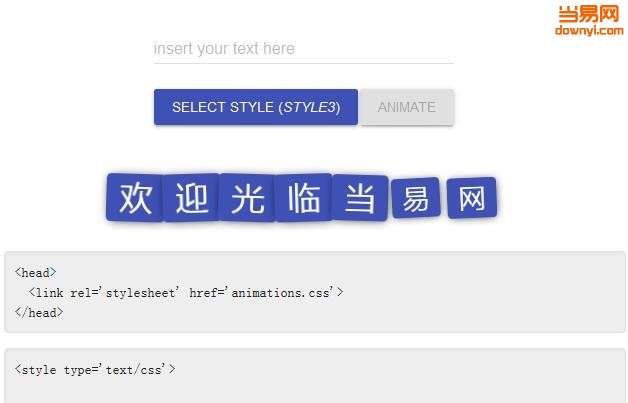This screenshot has height=403, width=628.
Task: Click the 当易网 logo in the corner
Action: point(588,14)
